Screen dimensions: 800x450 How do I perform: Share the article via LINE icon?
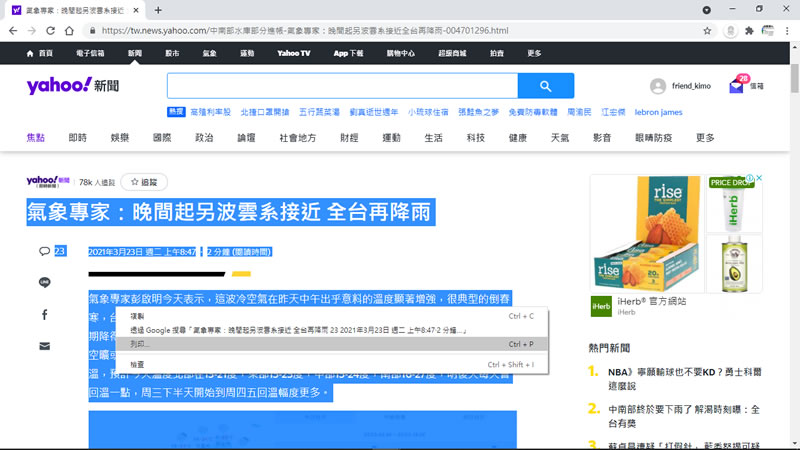(x=45, y=282)
